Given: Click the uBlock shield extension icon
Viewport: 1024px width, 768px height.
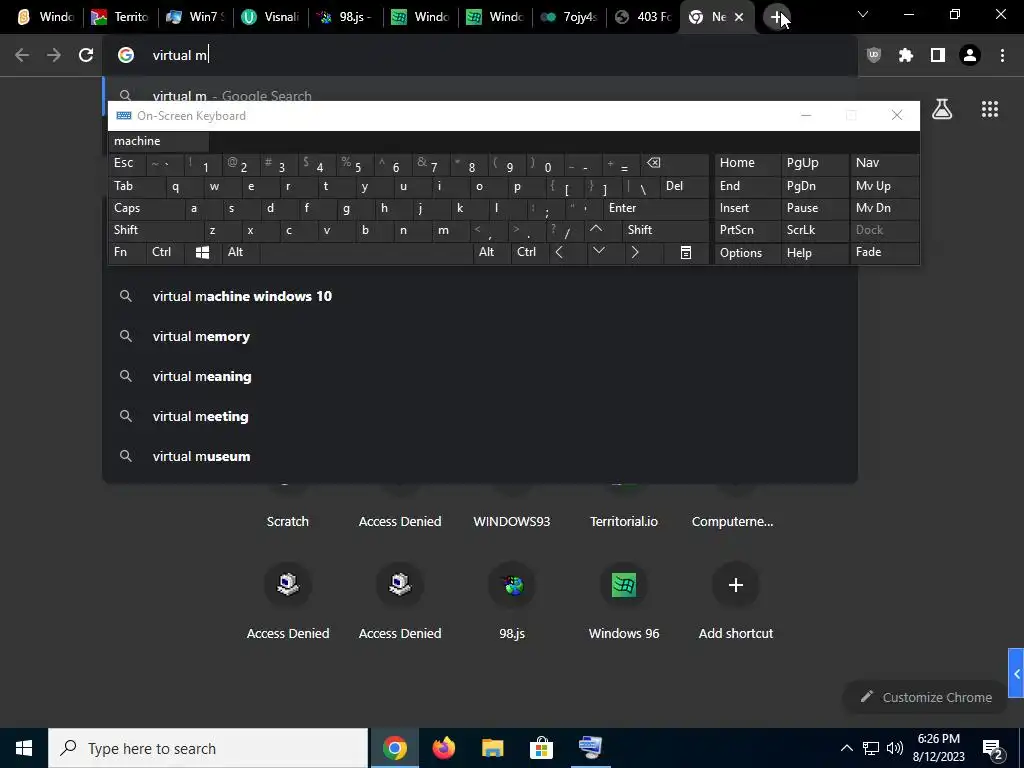Looking at the screenshot, I should coord(873,56).
